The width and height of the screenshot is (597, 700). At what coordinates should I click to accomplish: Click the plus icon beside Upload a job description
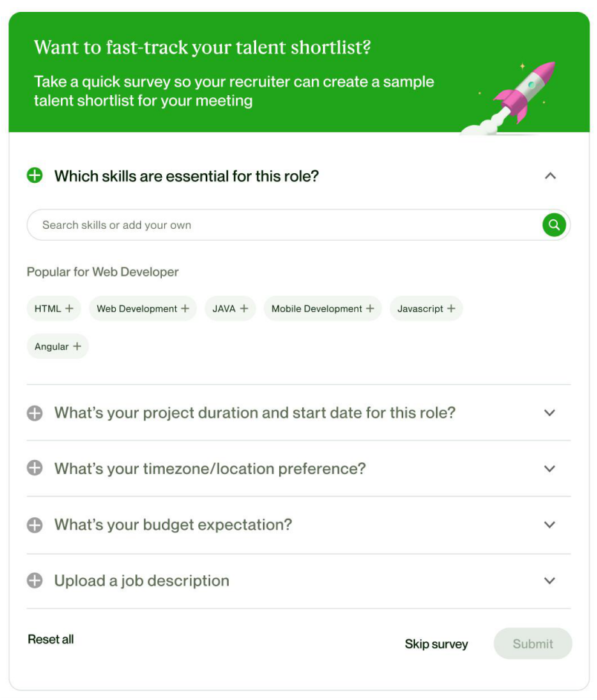click(x=35, y=581)
